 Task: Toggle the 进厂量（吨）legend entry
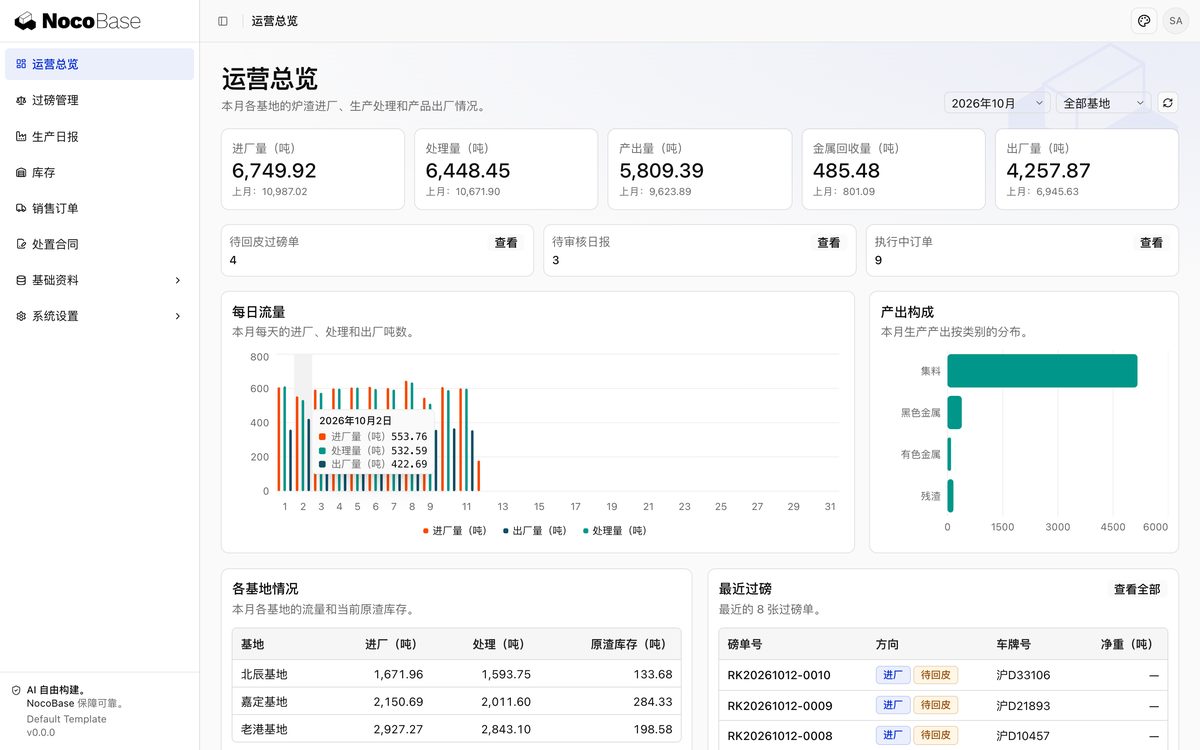coord(454,531)
